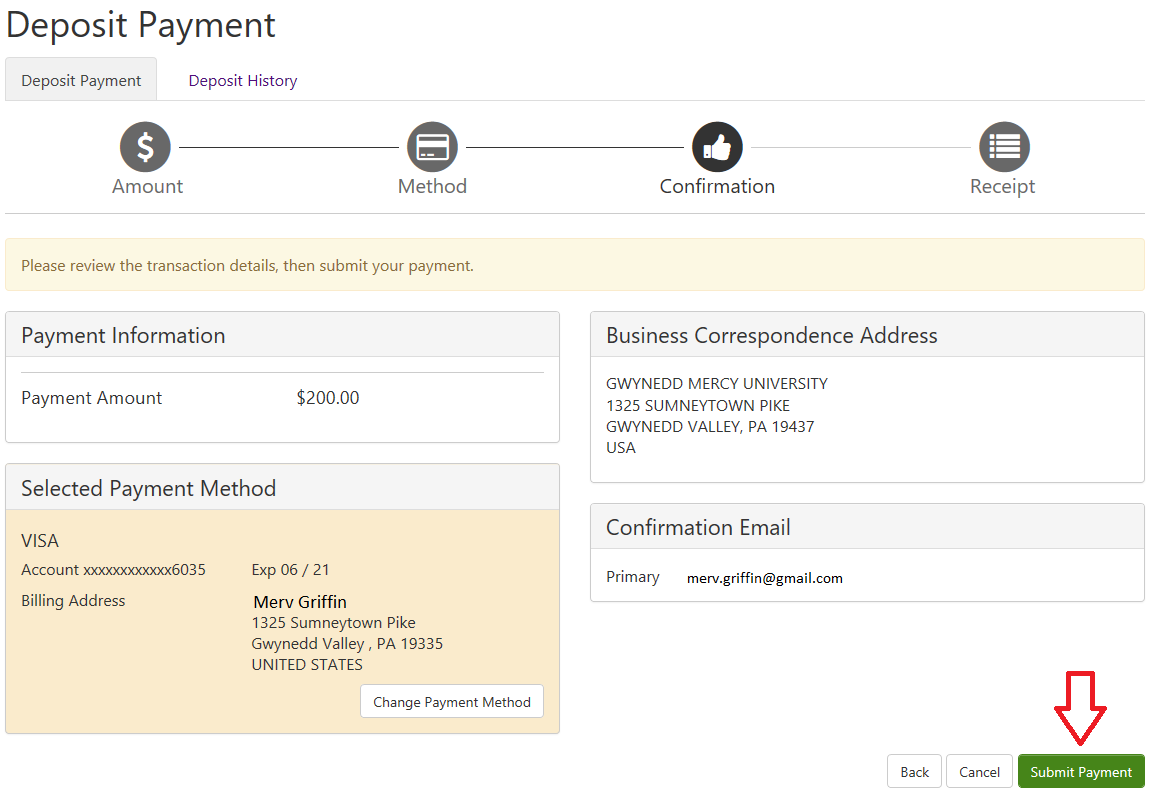Image resolution: width=1156 pixels, height=800 pixels.
Task: Click the merv.griffin@gmail.com email address
Action: (x=765, y=578)
